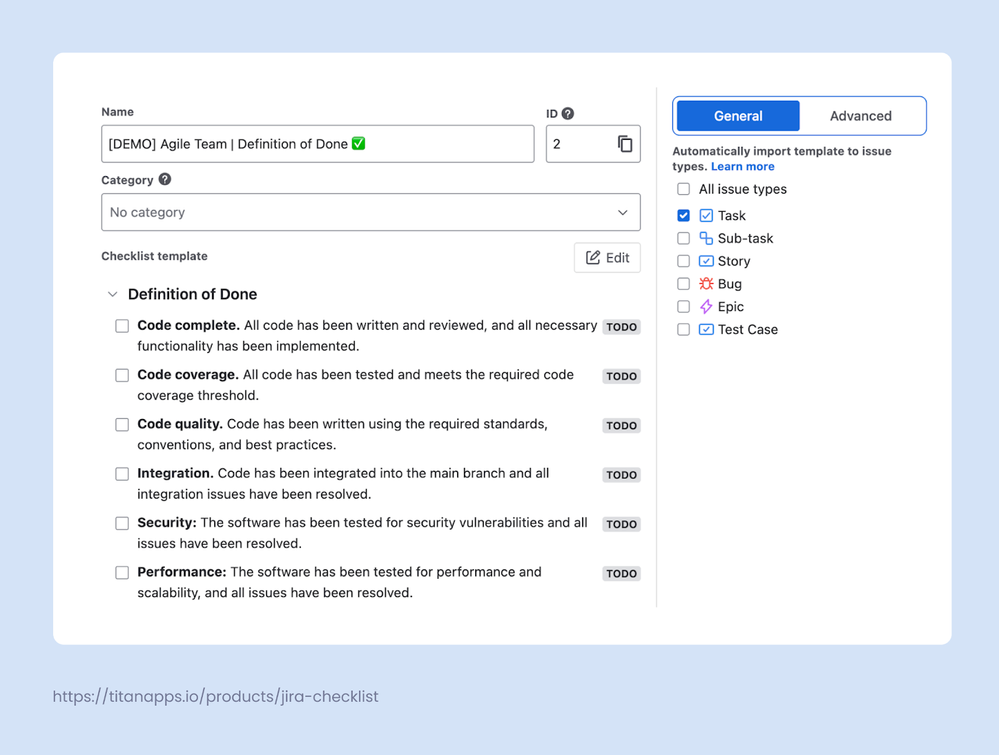Click the All issue types label
Viewport: 999px width, 755px height.
(742, 189)
